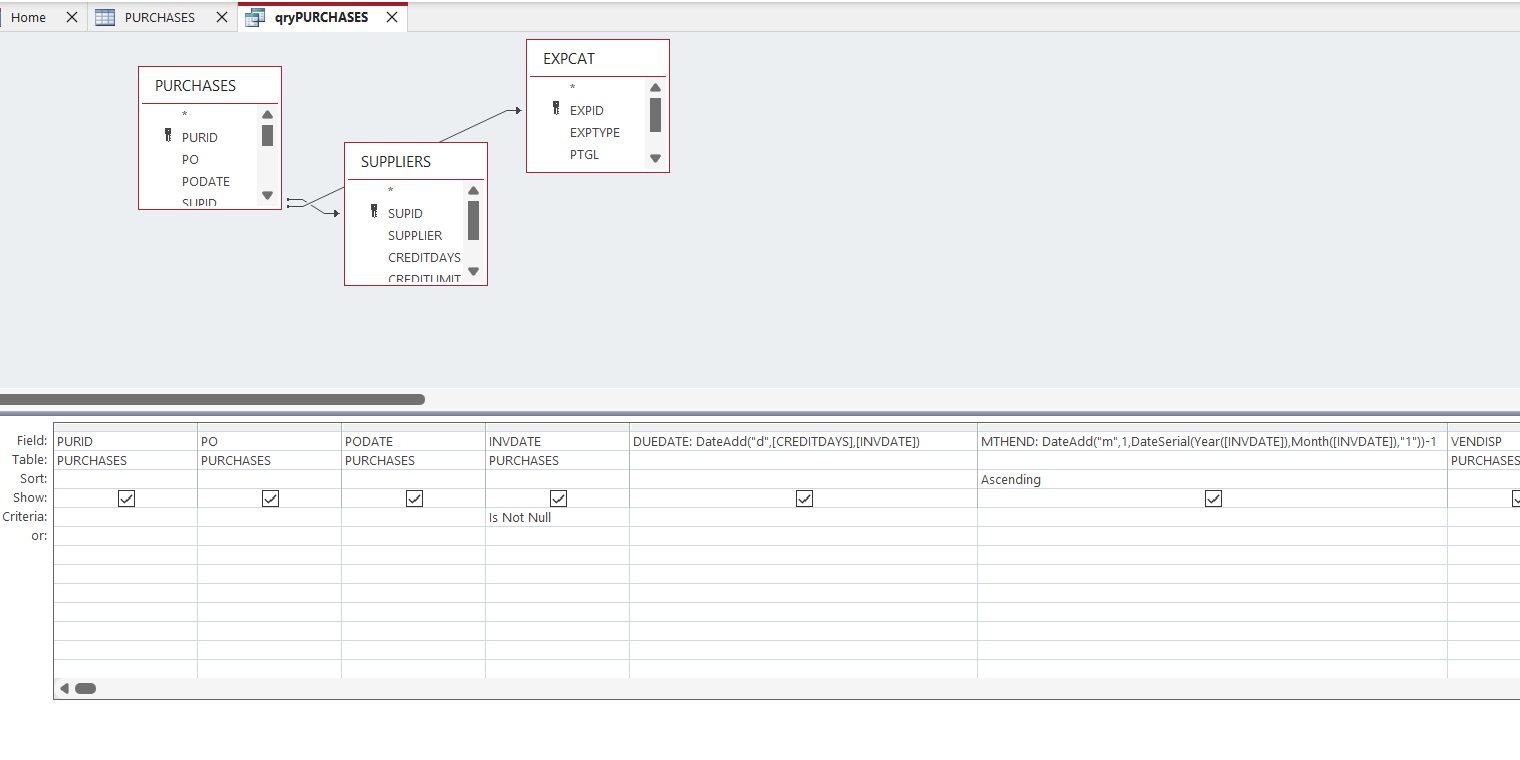Select the SUPPLIER field in the SUPPLIERS box
This screenshot has height=760, width=1520.
(x=415, y=235)
